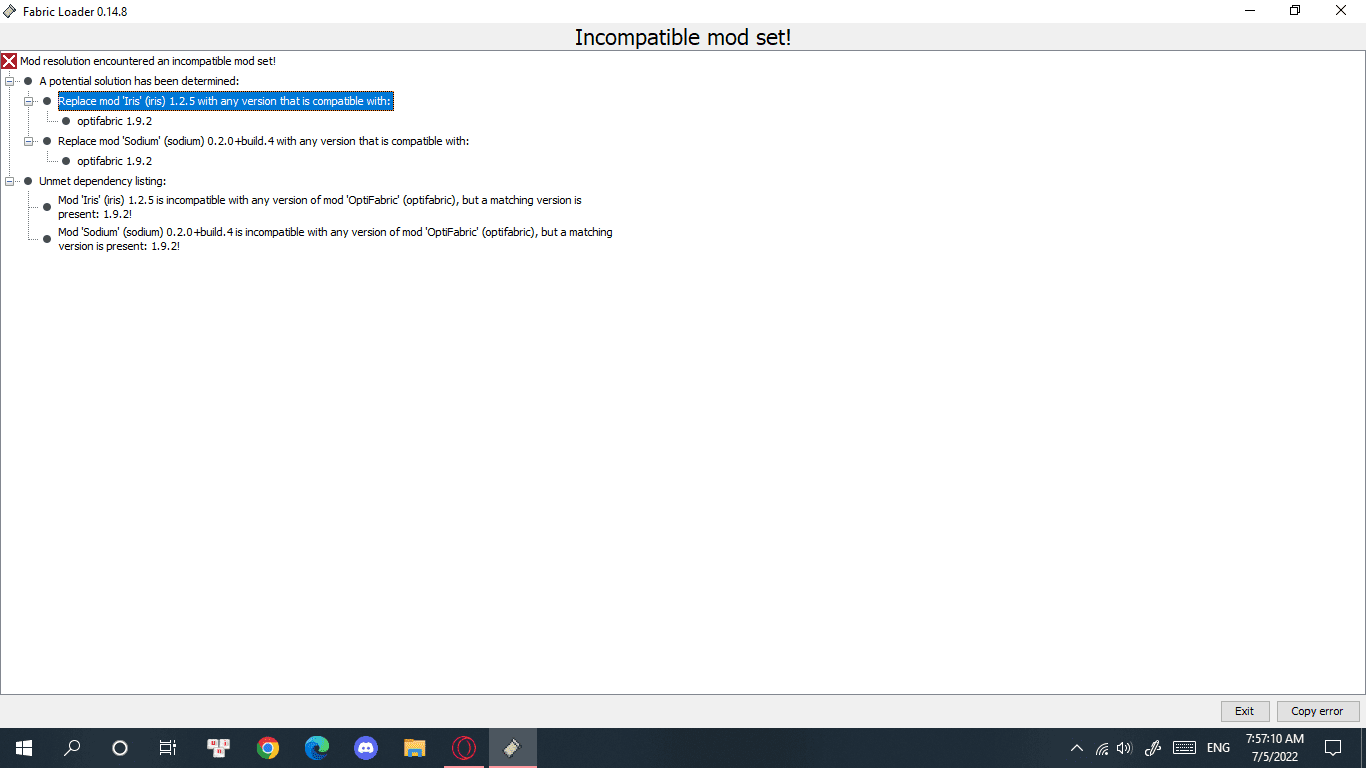Select the 'Unmet dependency listing:' row

[x=102, y=181]
